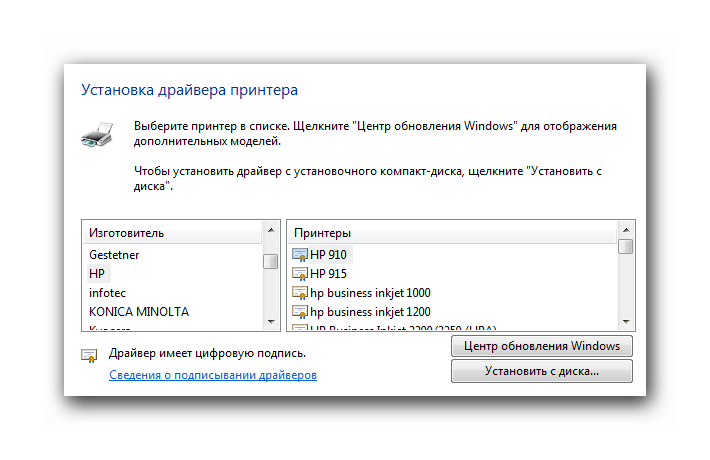Click the digital signature certificate icon below the lists
Image resolution: width=710 pixels, height=460 pixels.
pos(89,355)
